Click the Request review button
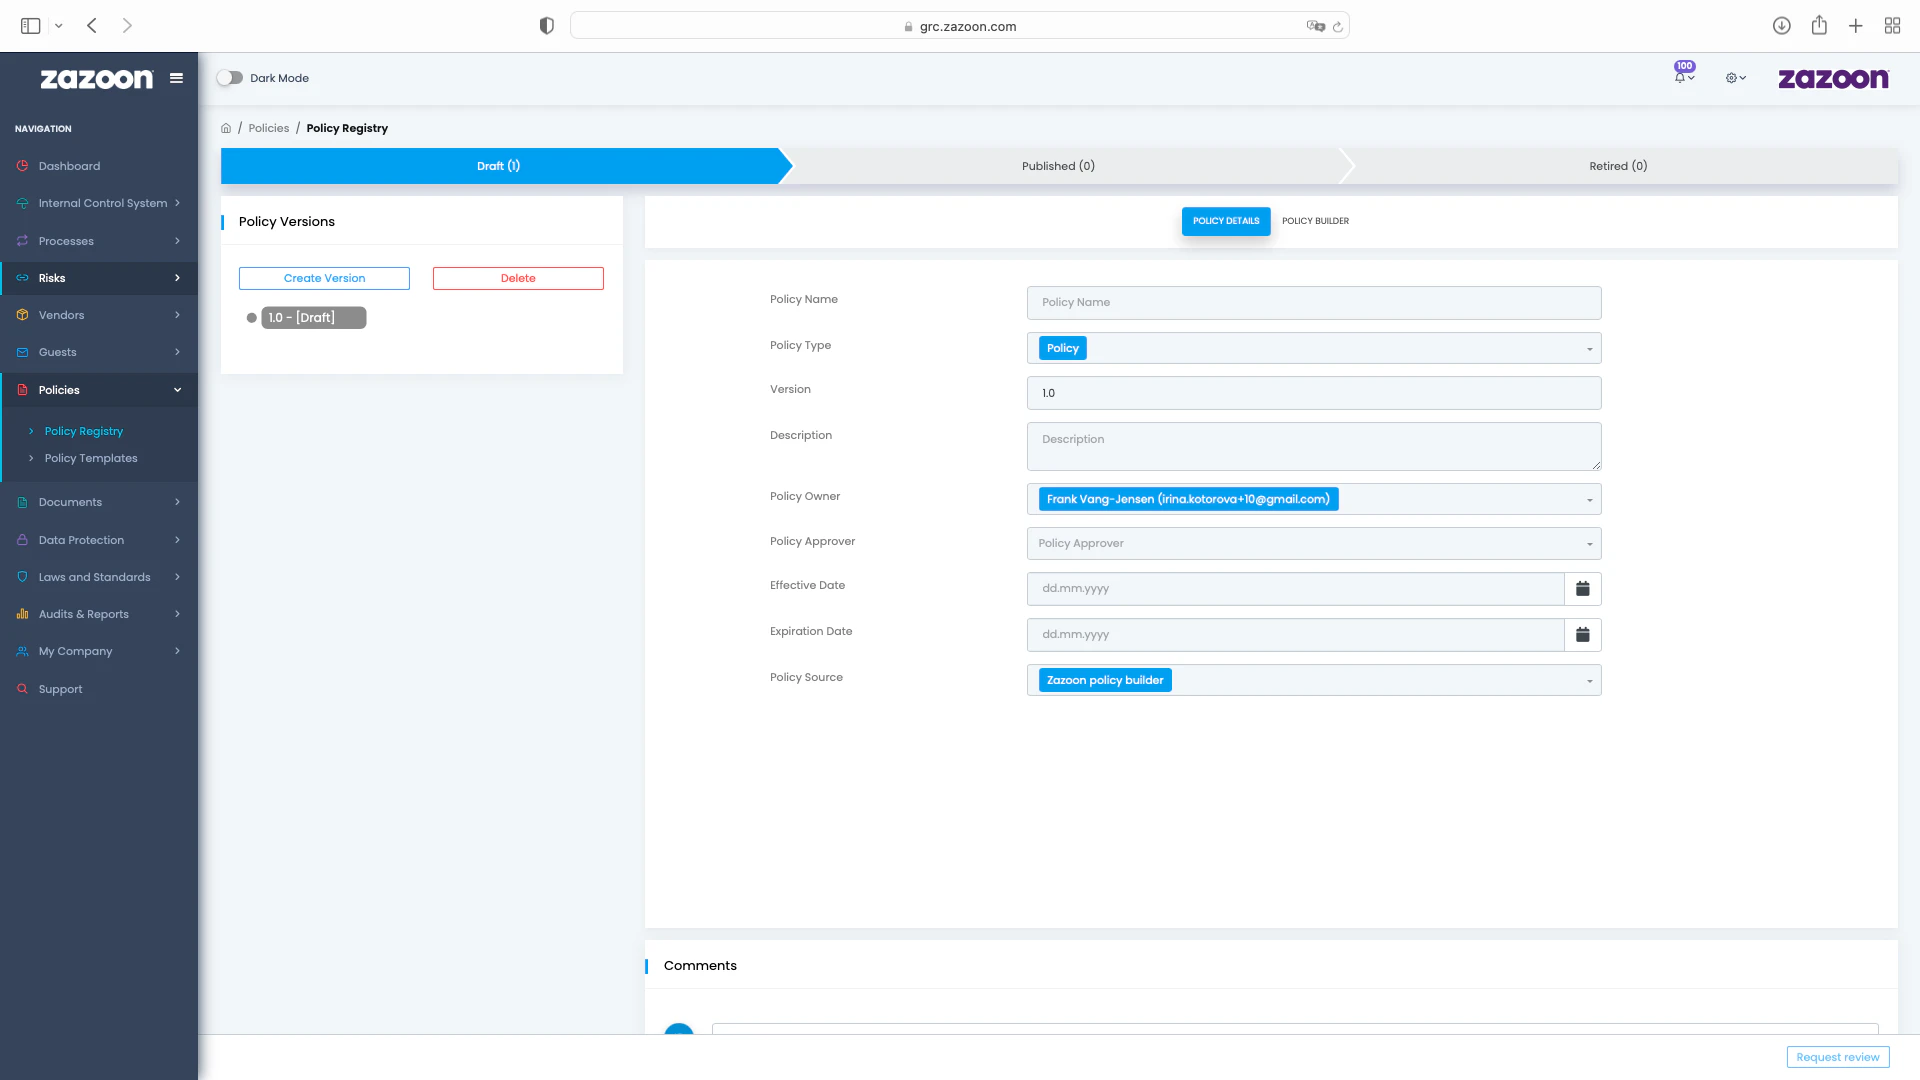The image size is (1920, 1080). (x=1838, y=1057)
